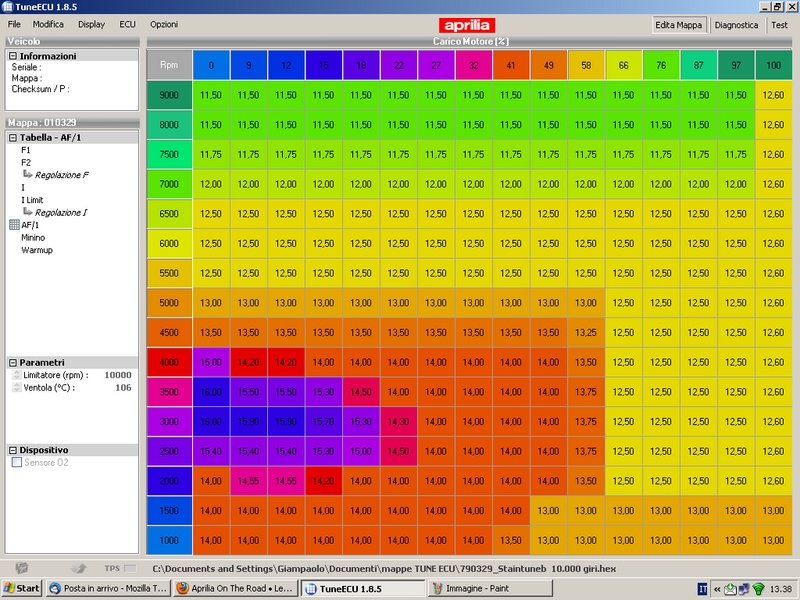Click the network computers tray icon
The width and height of the screenshot is (800, 600).
pos(744,589)
